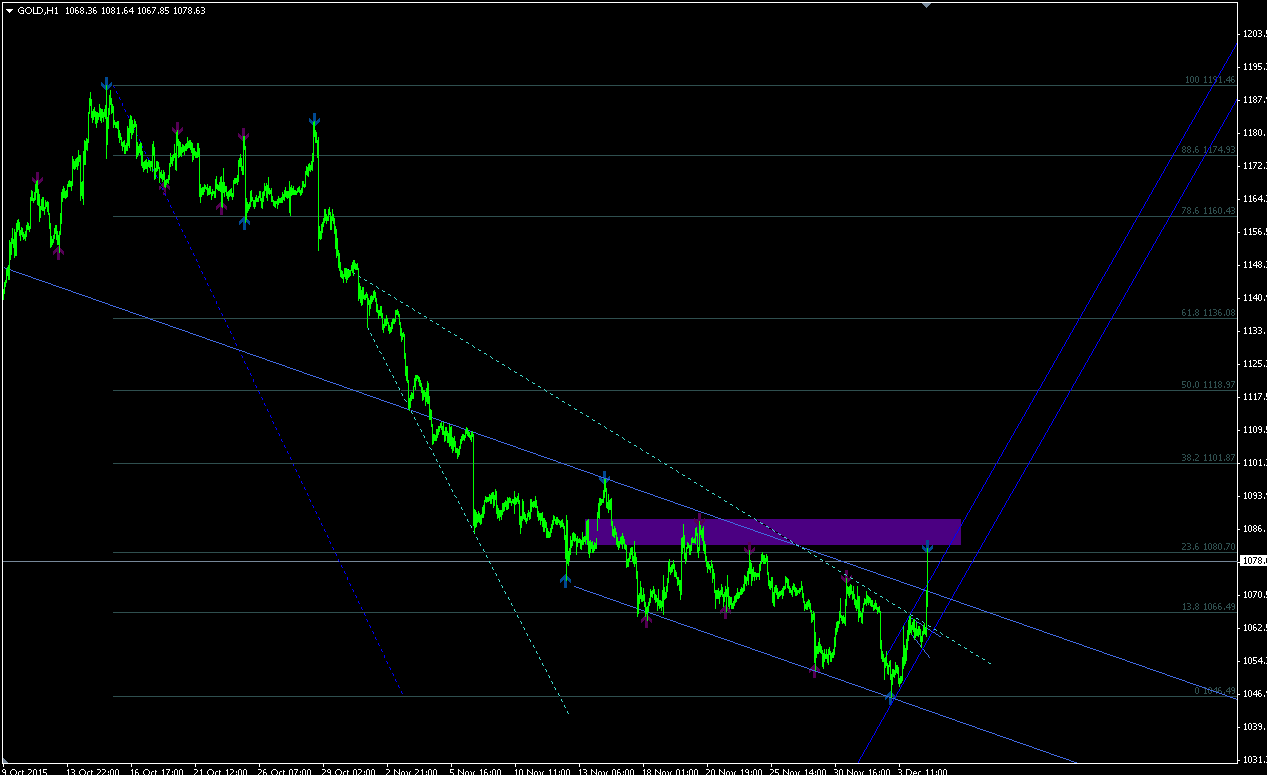This screenshot has height=775, width=1267.
Task: Click the chart shift triangle marker at top
Action: point(926,5)
